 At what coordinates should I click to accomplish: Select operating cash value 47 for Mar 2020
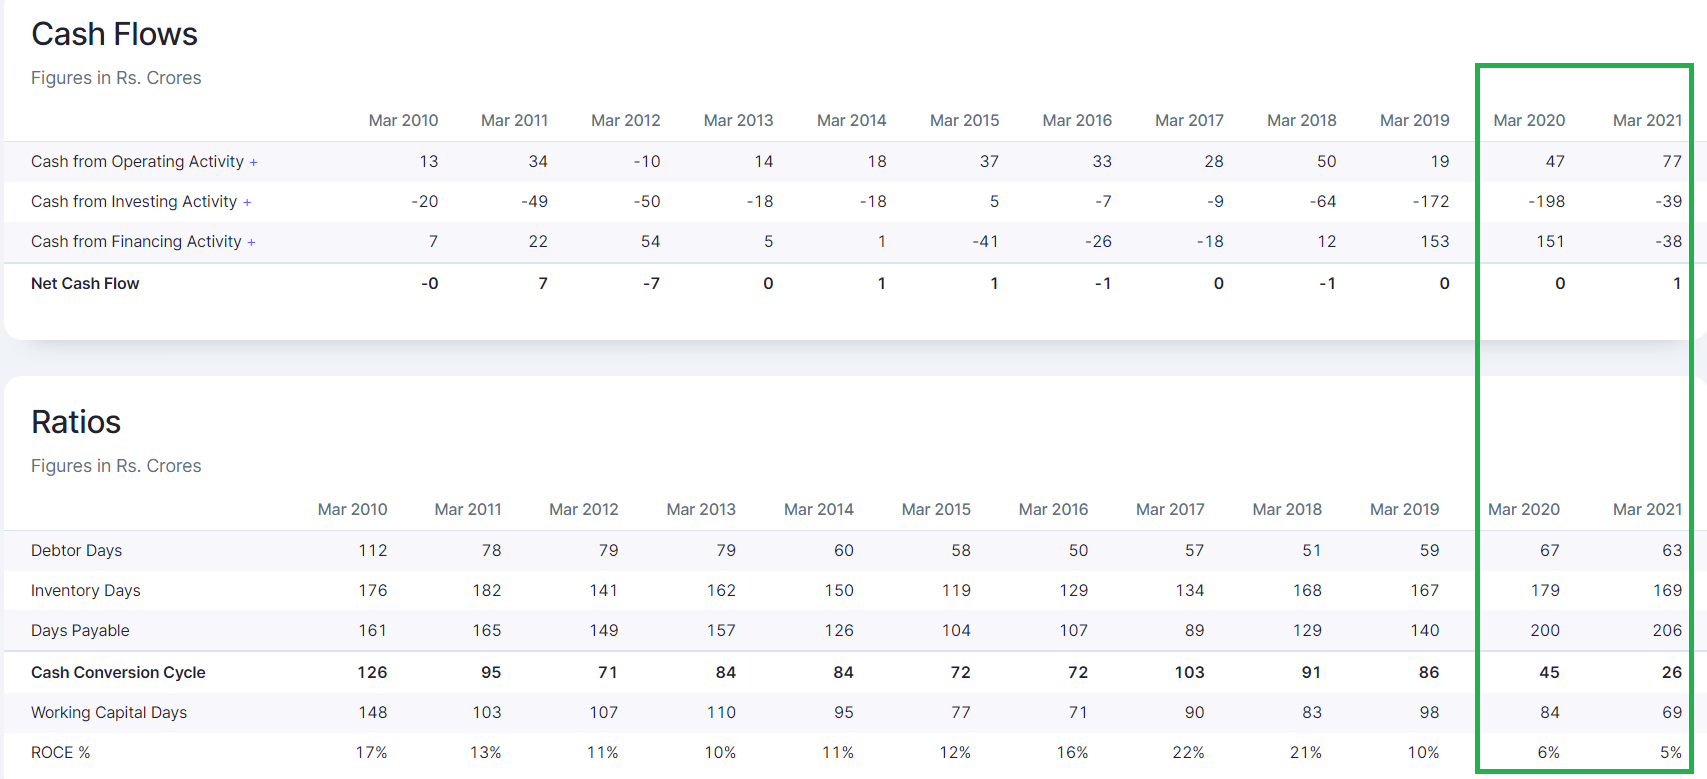pyautogui.click(x=1555, y=162)
